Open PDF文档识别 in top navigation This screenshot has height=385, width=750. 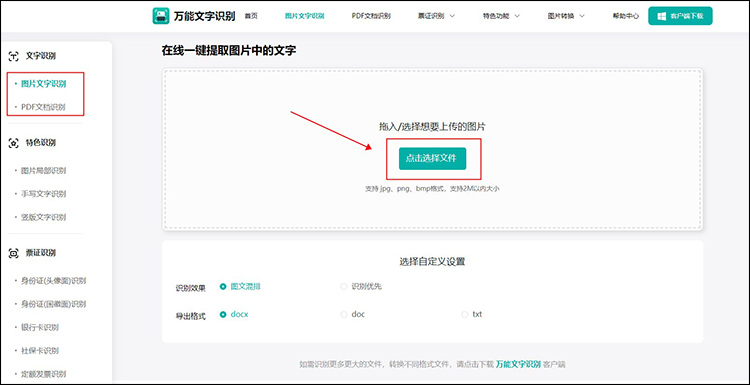(371, 16)
